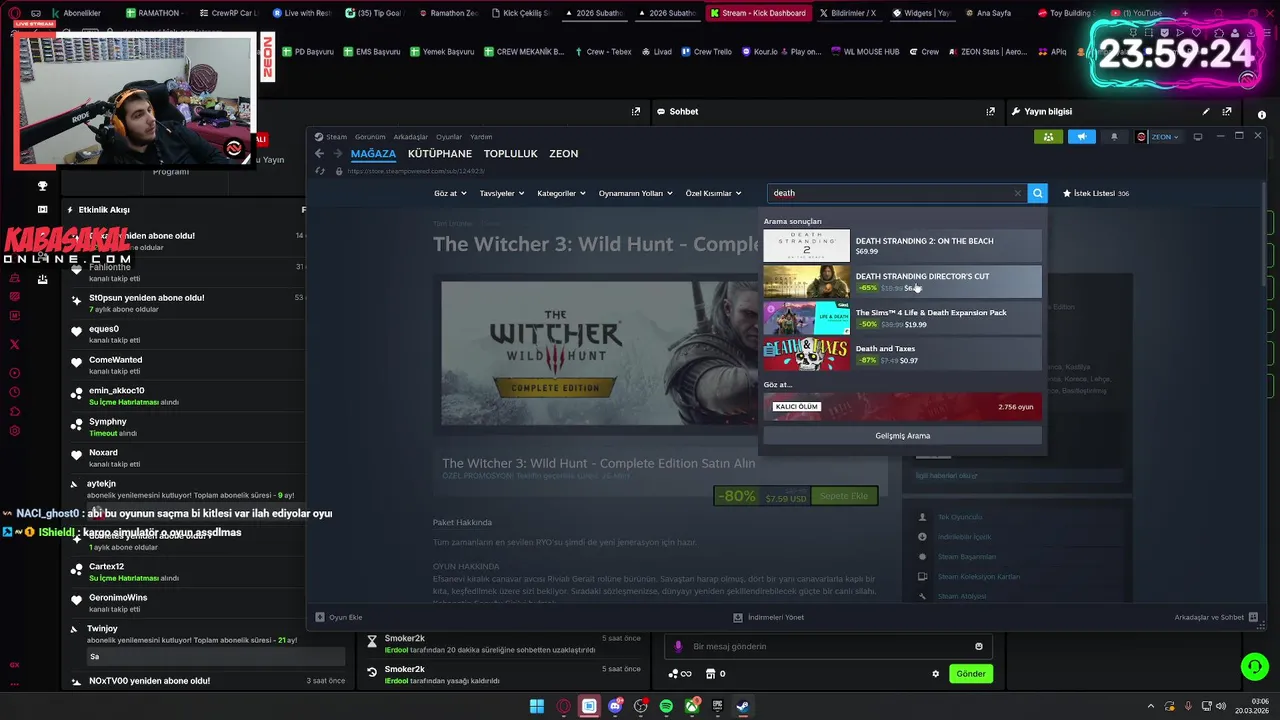This screenshot has width=1280, height=720.
Task: Open the Yardım menu
Action: [x=481, y=137]
